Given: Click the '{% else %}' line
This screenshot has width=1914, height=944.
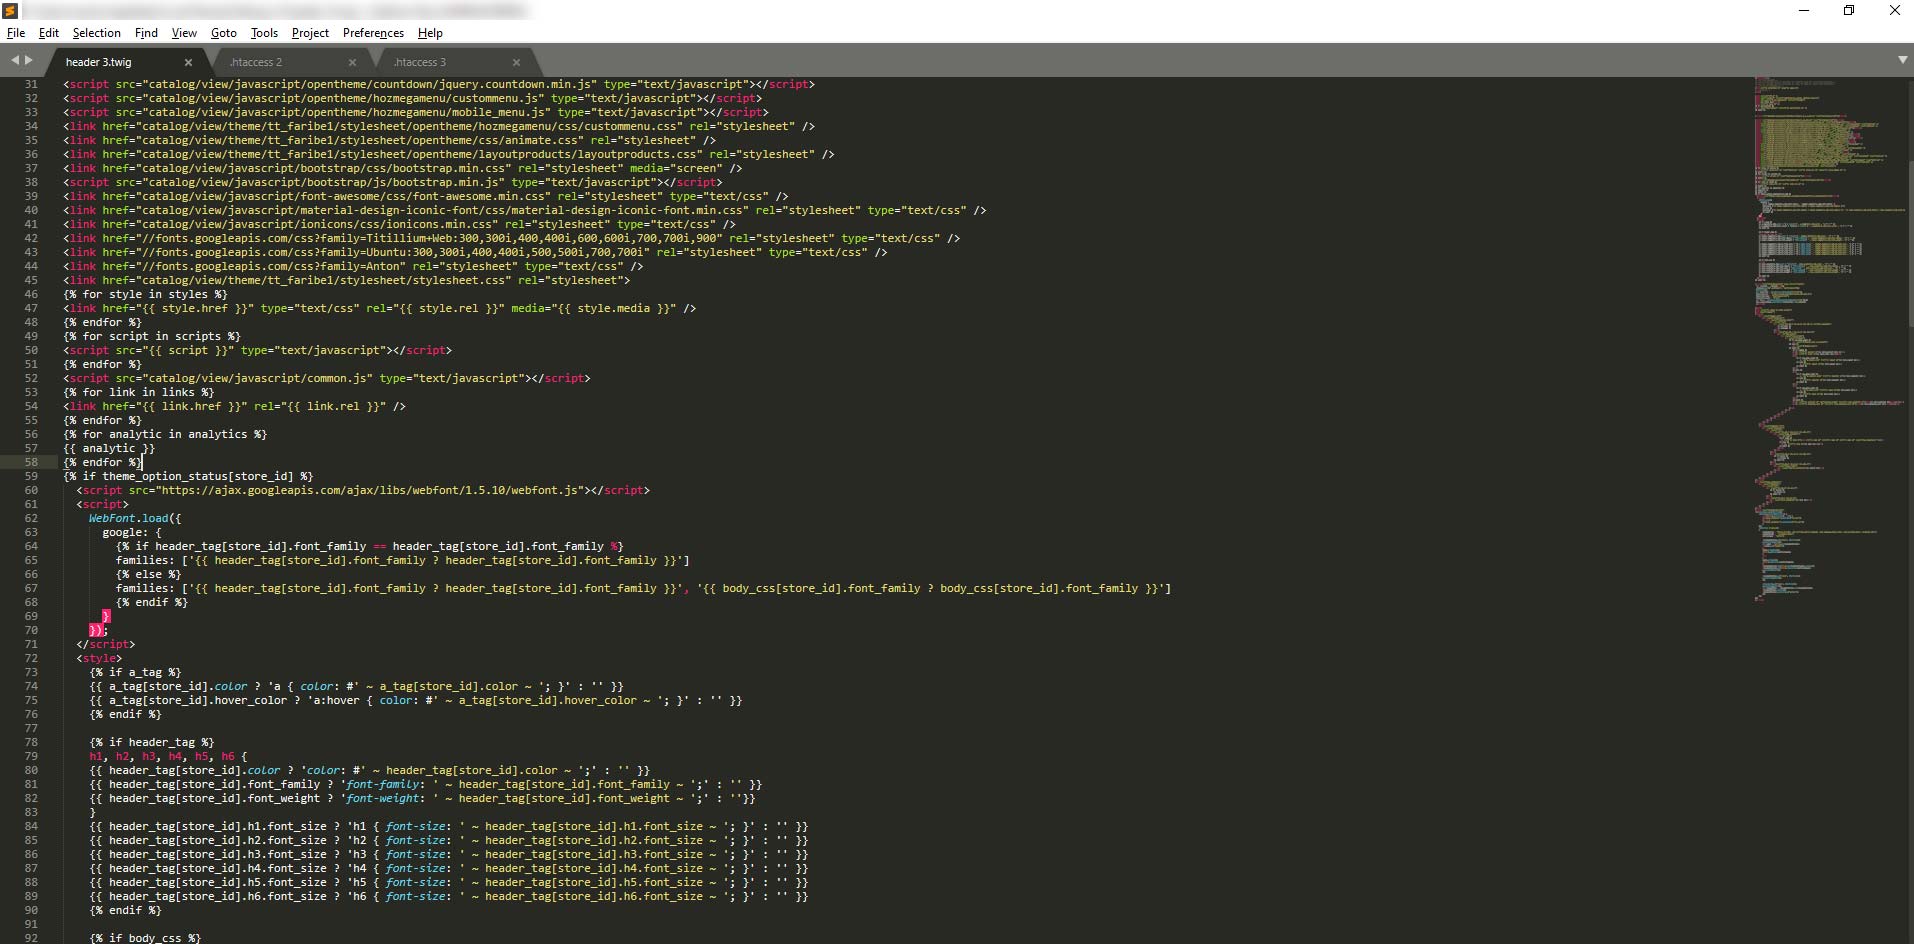Looking at the screenshot, I should tap(148, 574).
